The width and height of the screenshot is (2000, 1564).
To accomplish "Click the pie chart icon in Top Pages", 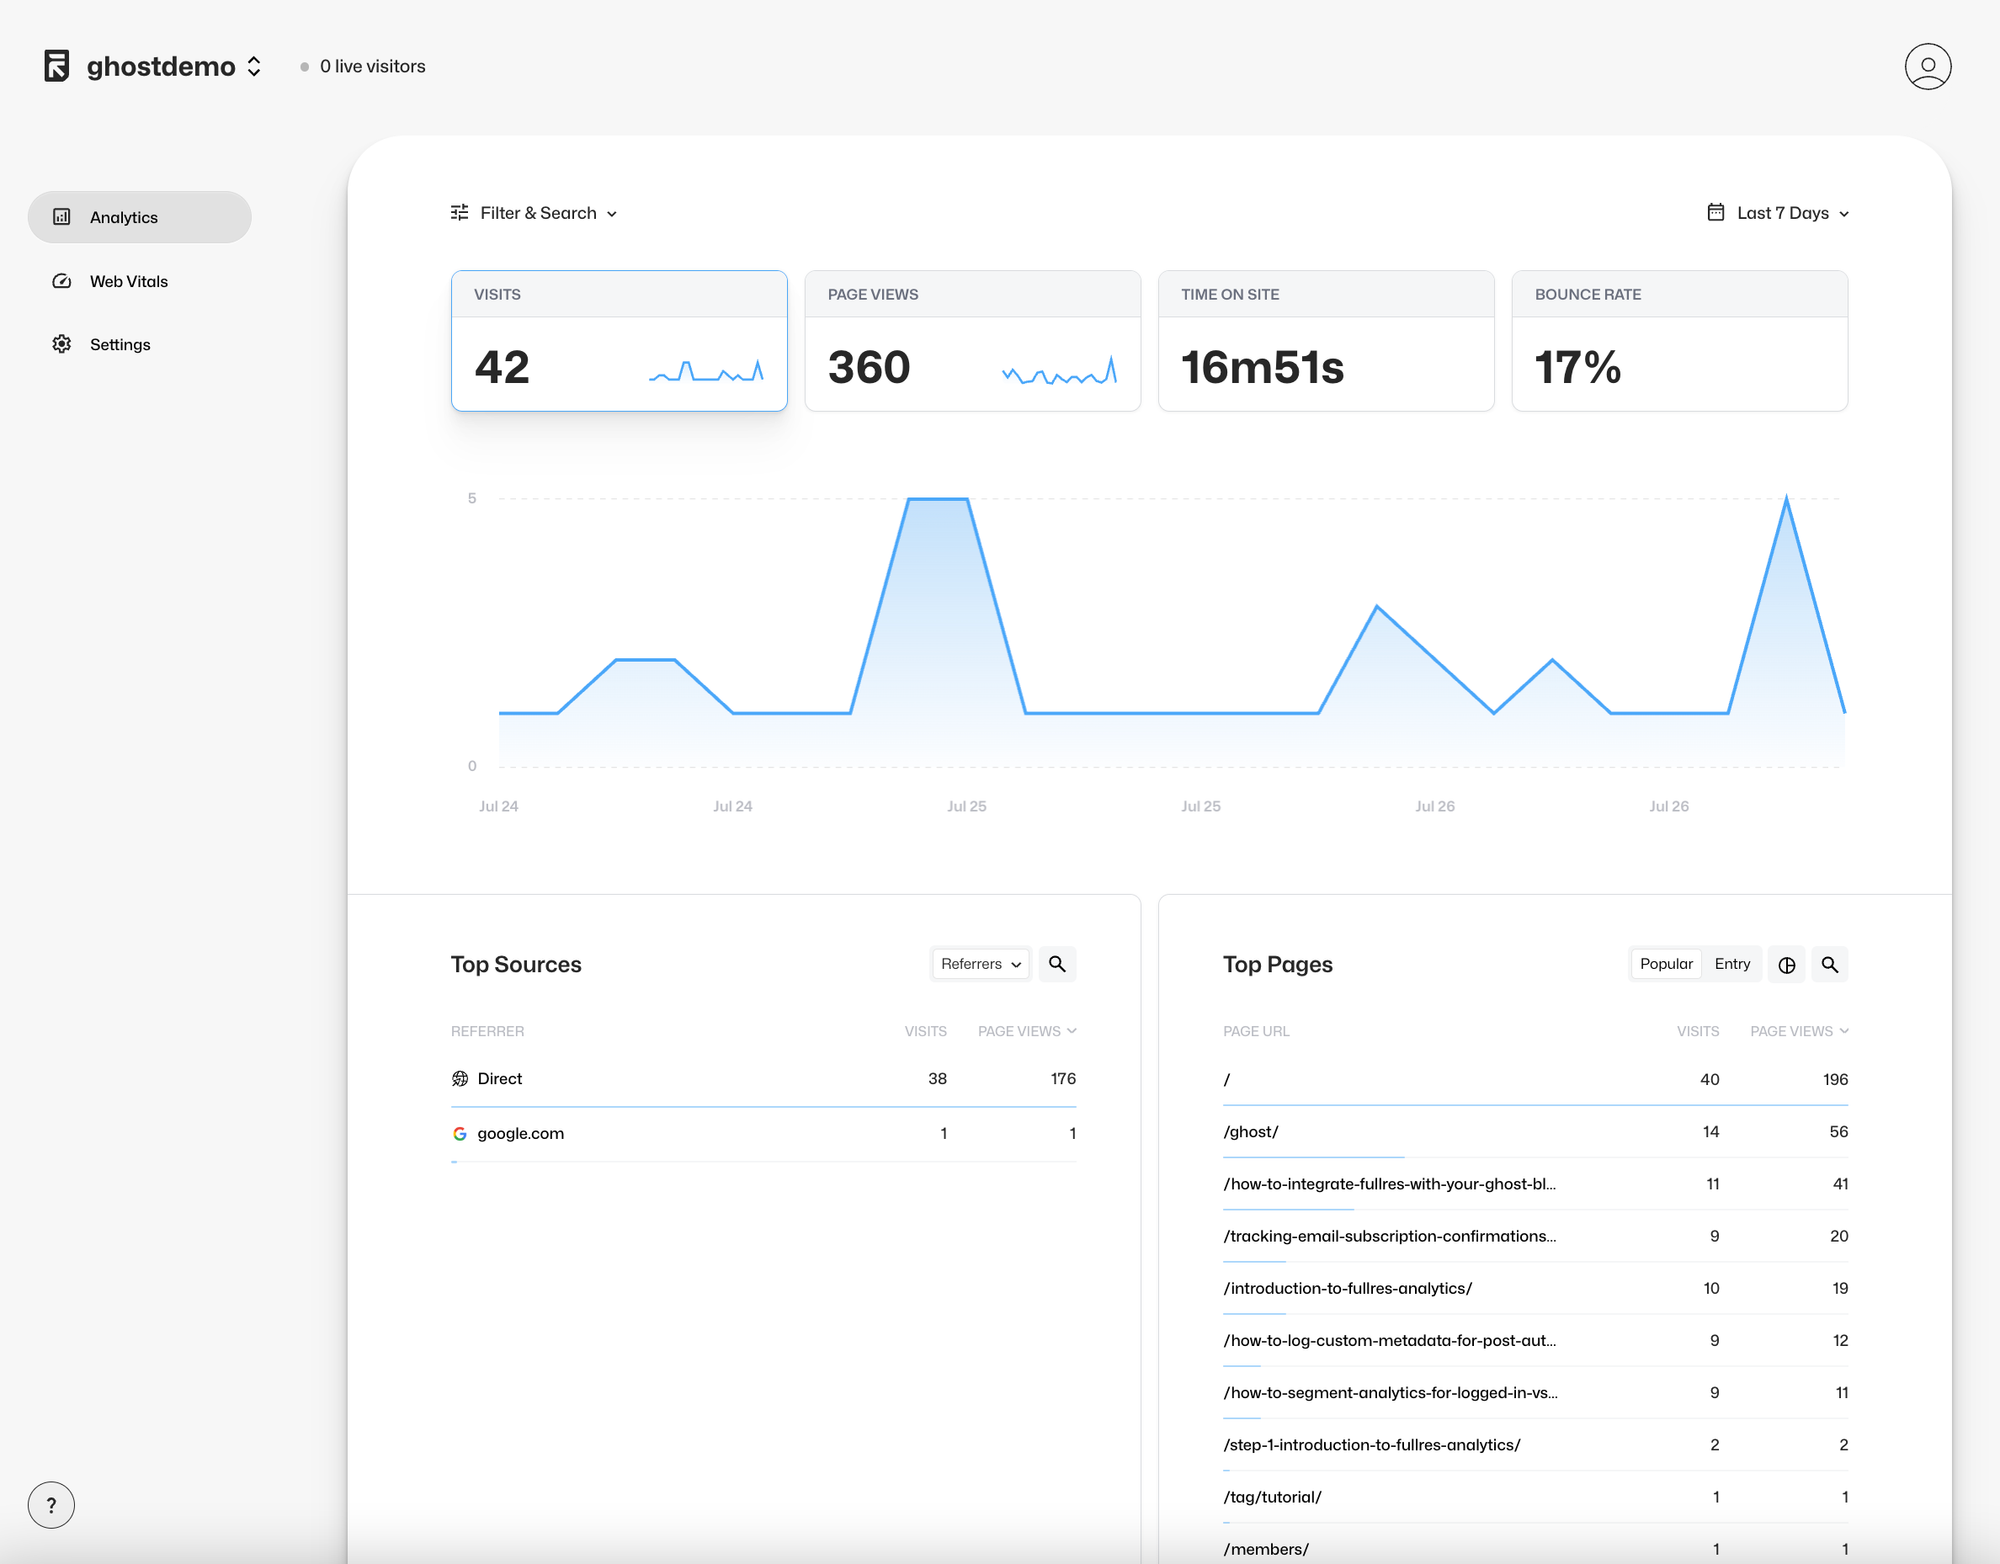I will point(1787,965).
